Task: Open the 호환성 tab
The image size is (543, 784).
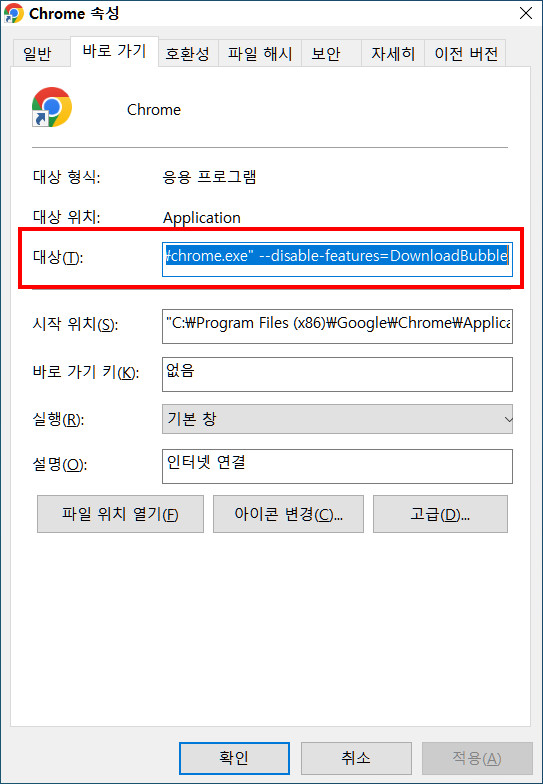Action: [x=188, y=54]
